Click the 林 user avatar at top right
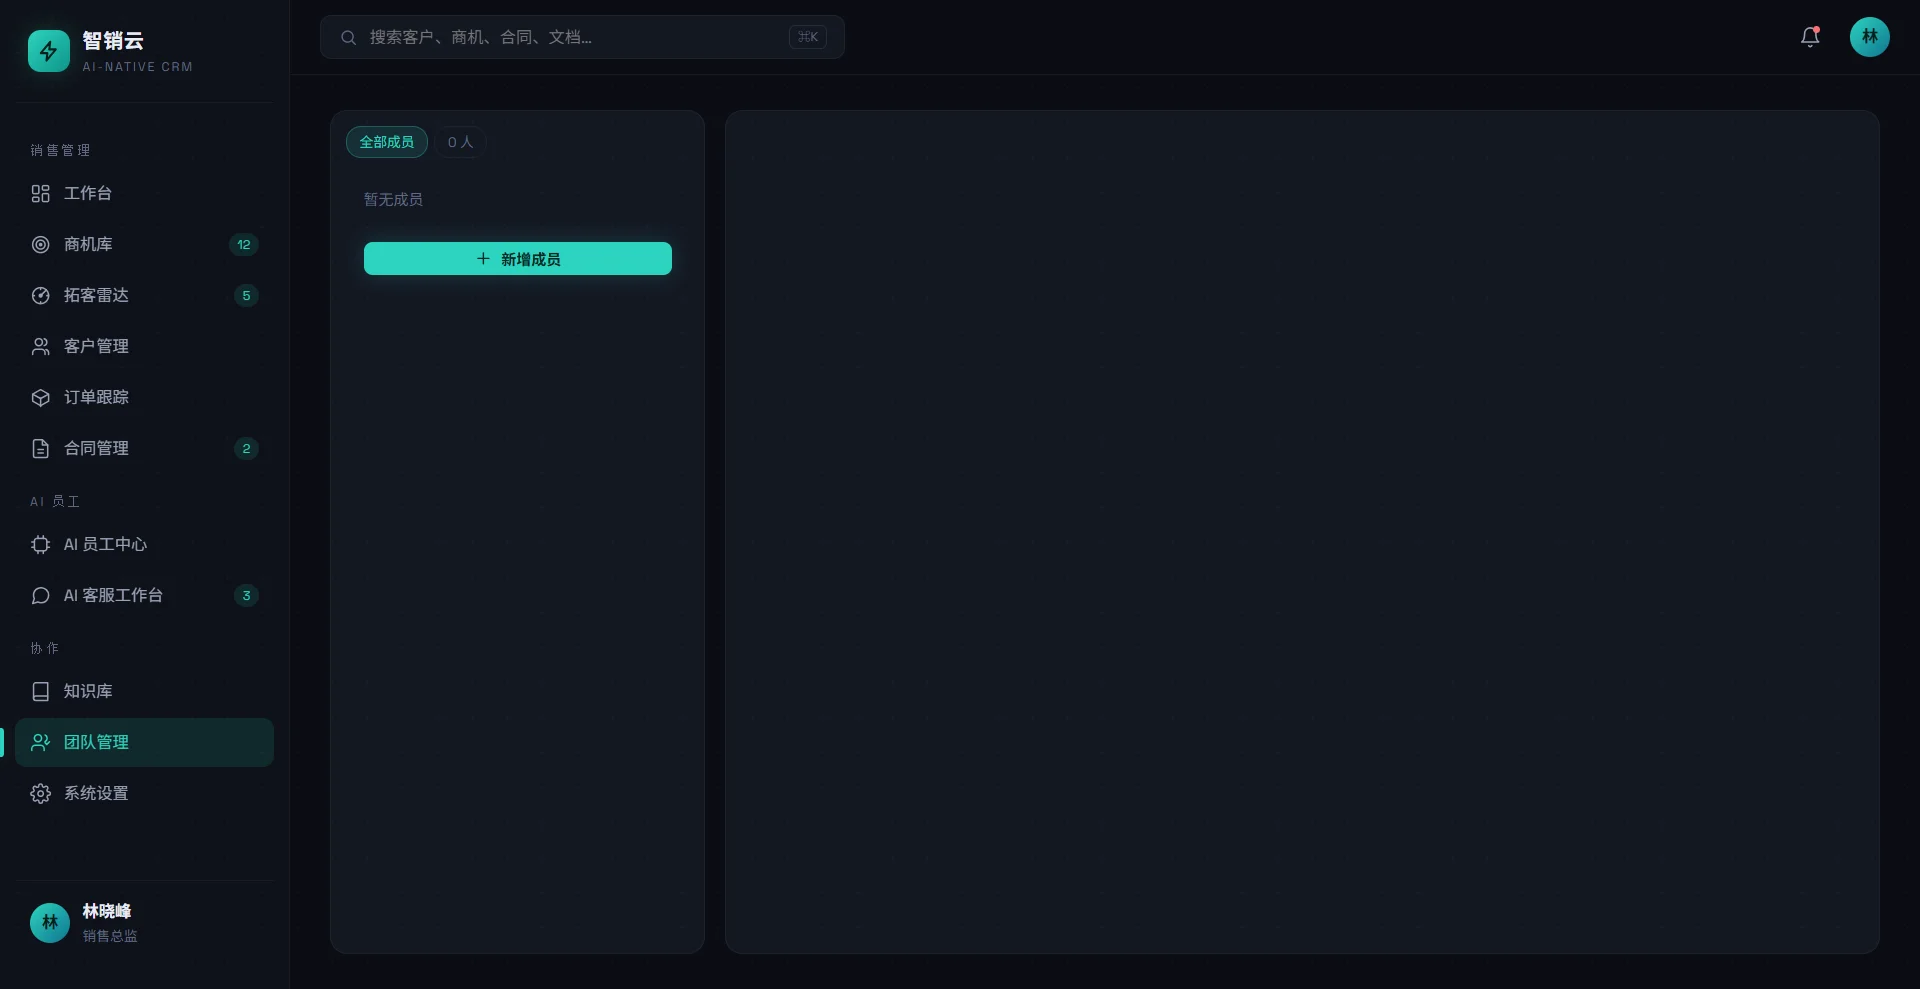Viewport: 1920px width, 989px height. pos(1869,37)
